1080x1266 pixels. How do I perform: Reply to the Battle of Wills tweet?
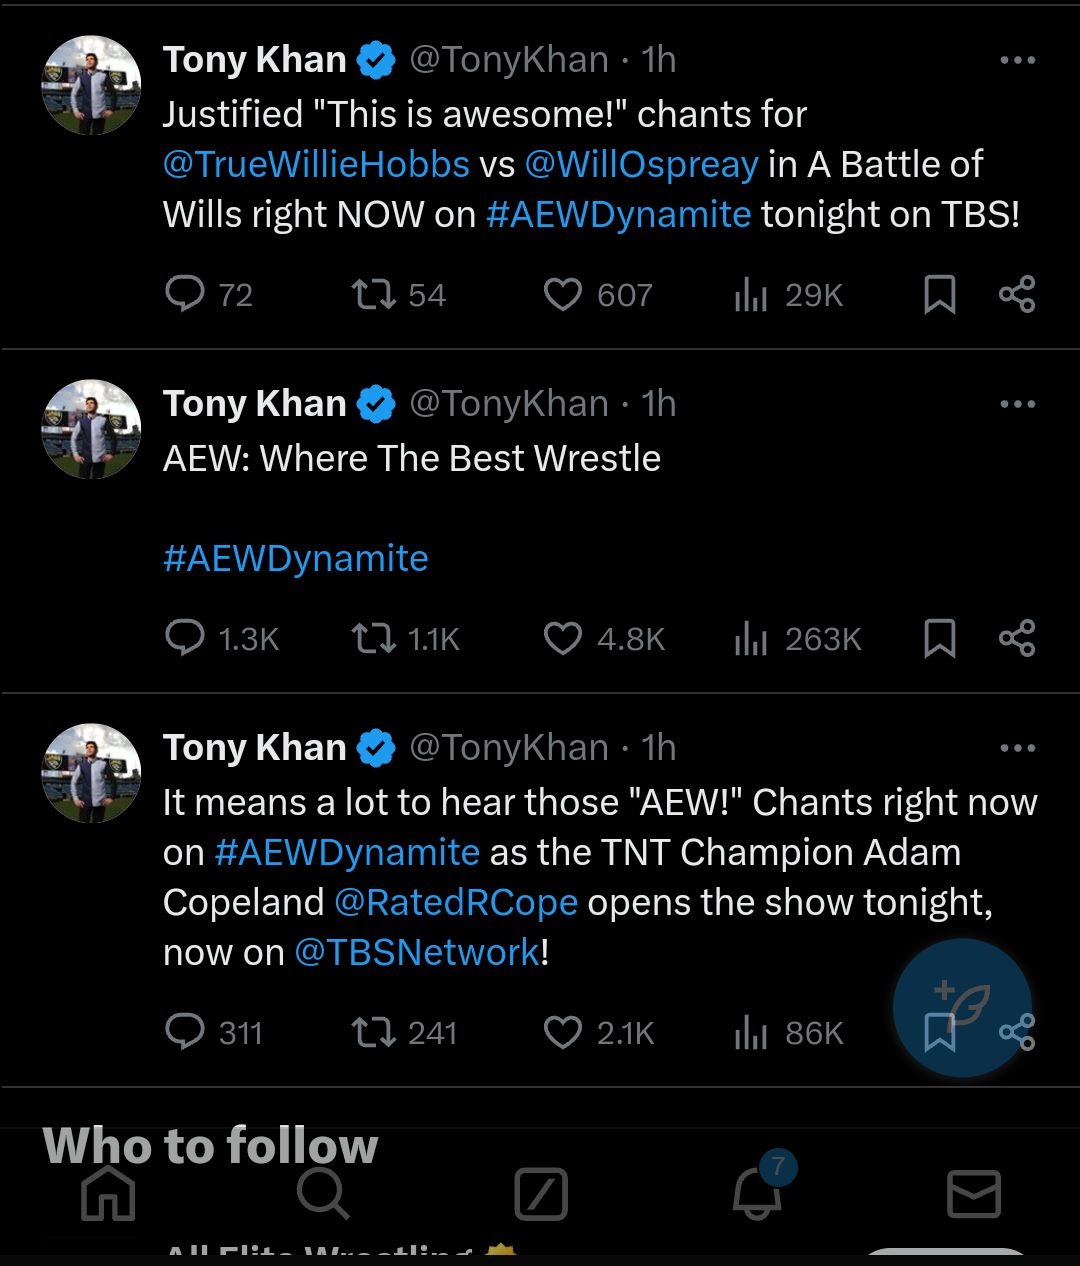point(185,295)
